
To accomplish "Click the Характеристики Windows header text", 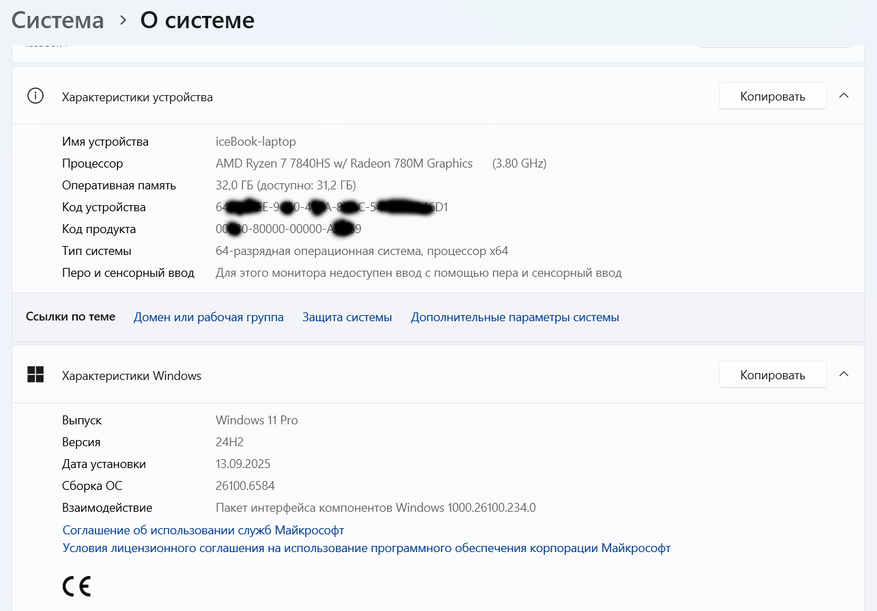I will coord(131,376).
